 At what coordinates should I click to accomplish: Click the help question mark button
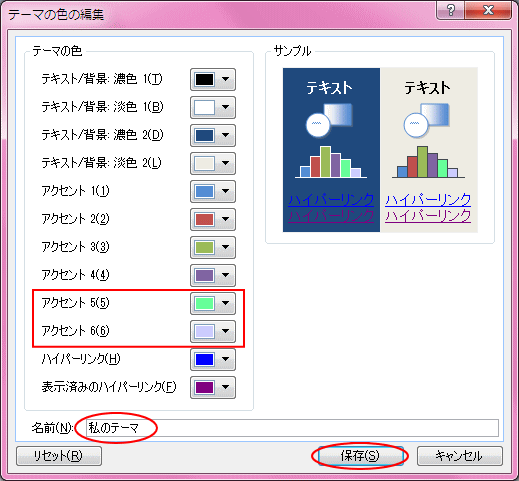coord(451,11)
